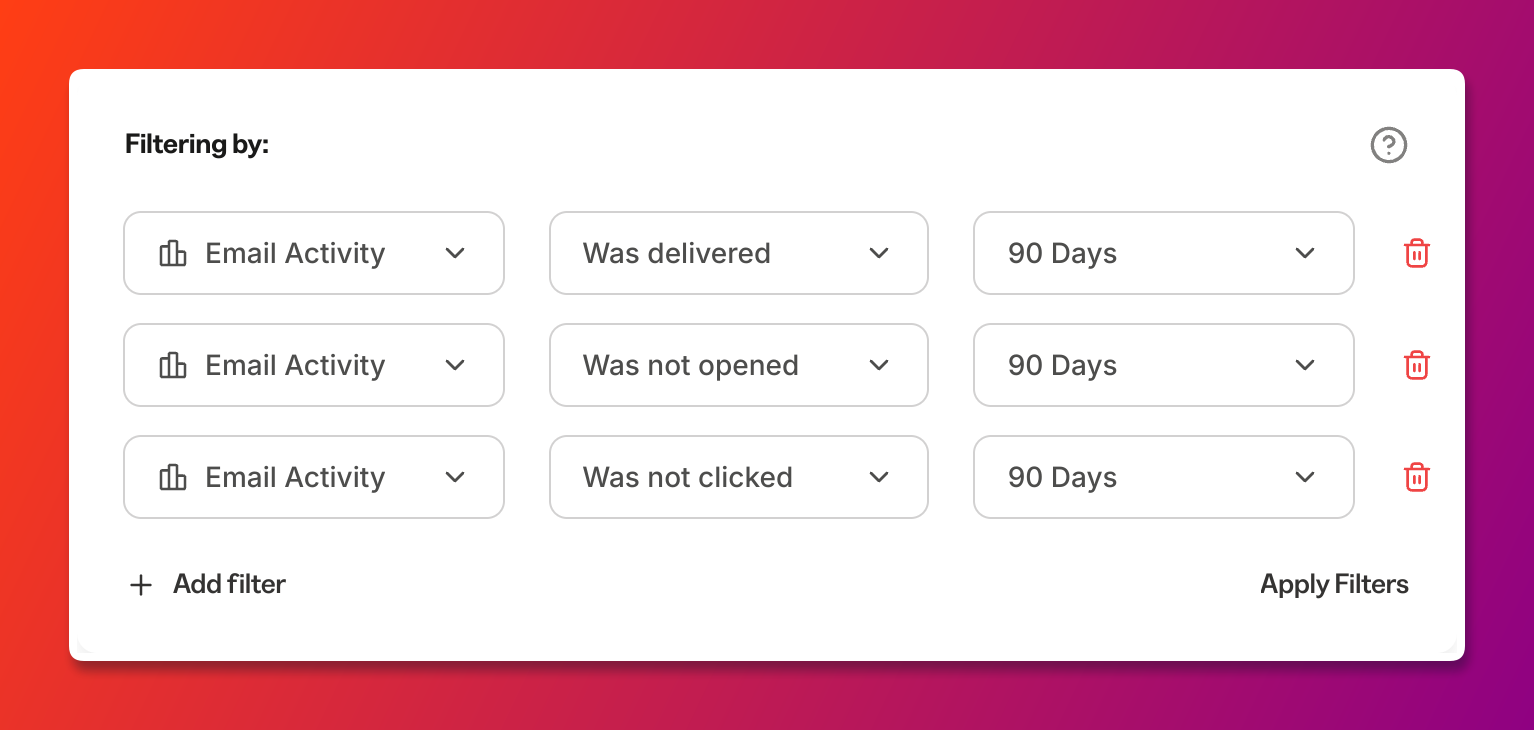
Task: Delete the Was delivered filter row
Action: tap(1416, 253)
